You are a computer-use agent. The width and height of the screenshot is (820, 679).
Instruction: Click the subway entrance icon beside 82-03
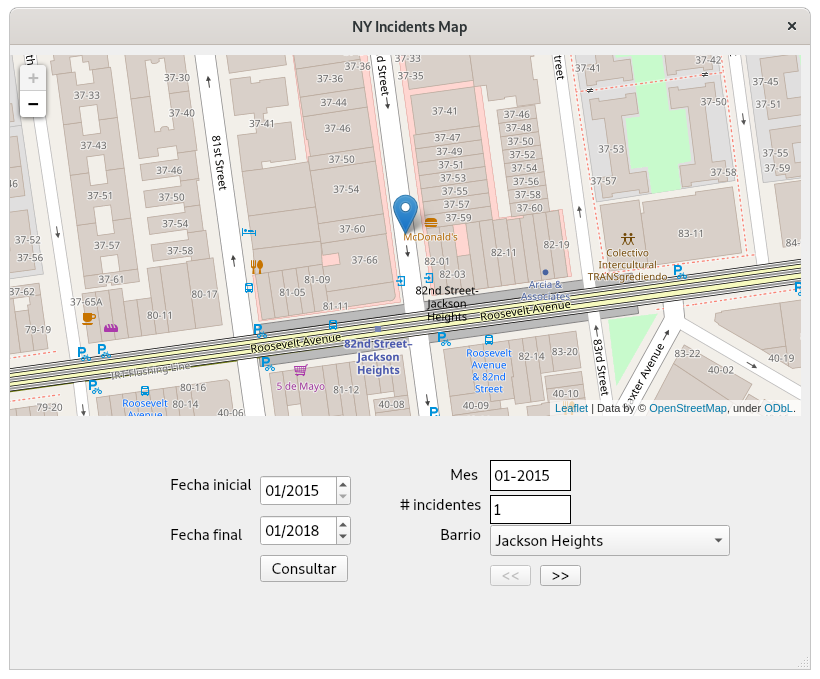429,277
